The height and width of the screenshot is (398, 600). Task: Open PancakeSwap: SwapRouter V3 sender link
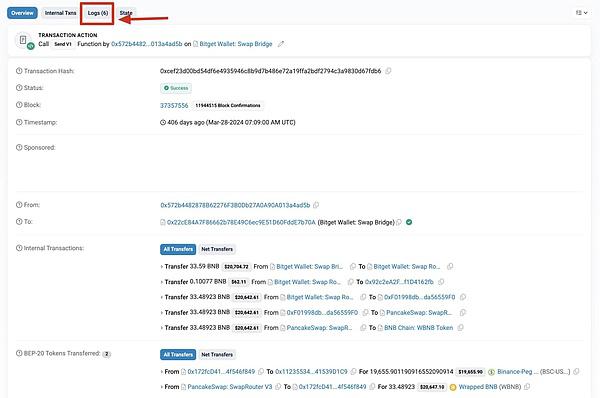coord(230,387)
